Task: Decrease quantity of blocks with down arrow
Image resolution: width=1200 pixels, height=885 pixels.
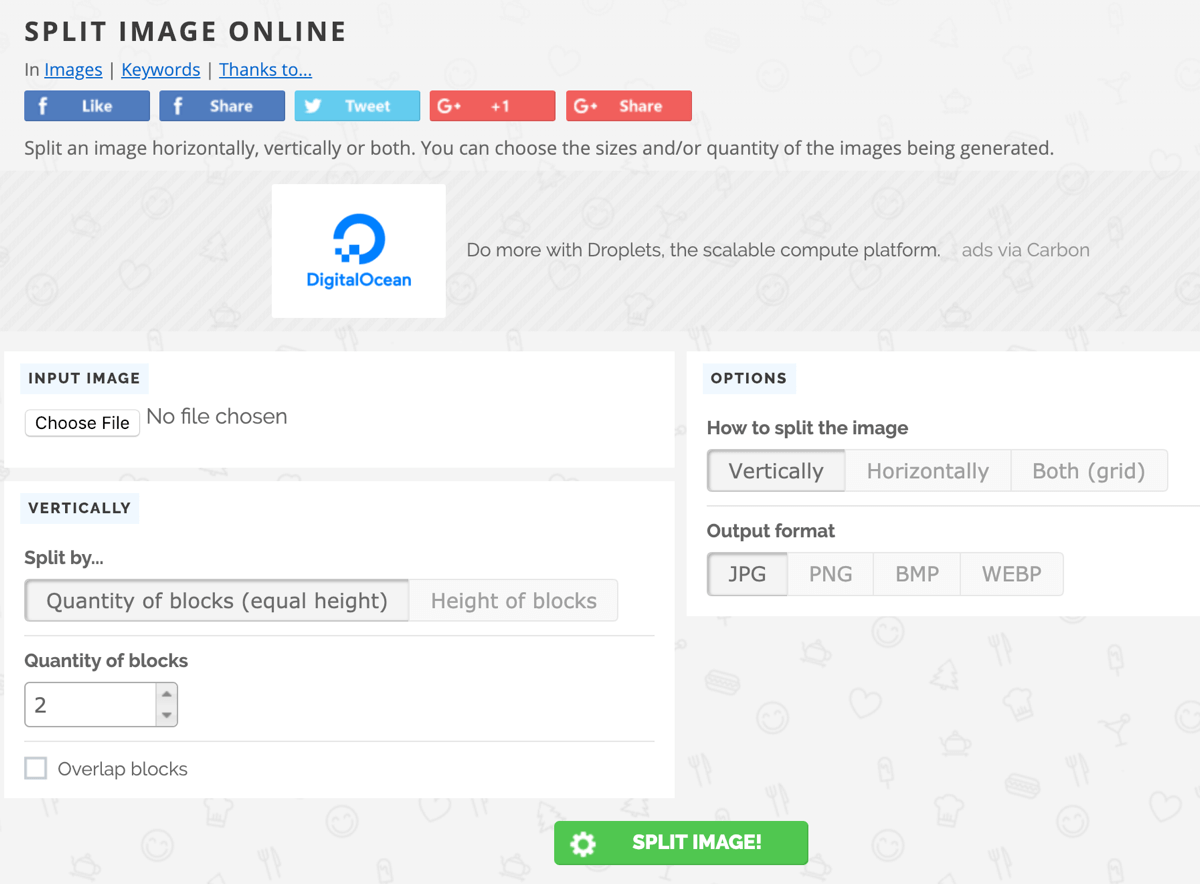Action: click(167, 716)
